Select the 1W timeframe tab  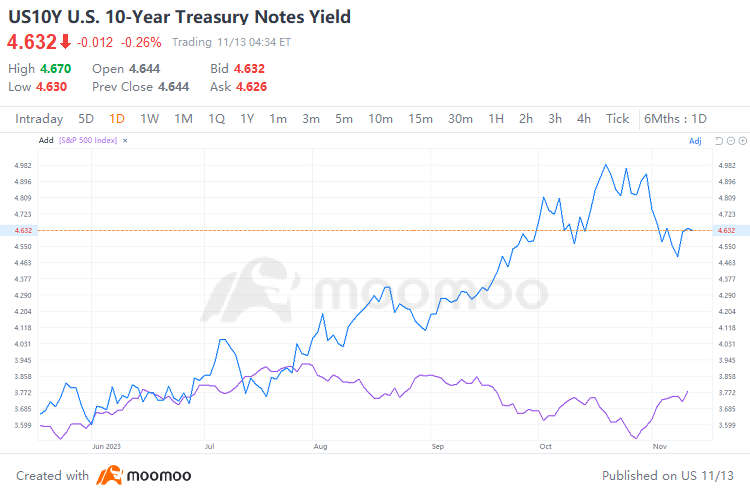[149, 118]
